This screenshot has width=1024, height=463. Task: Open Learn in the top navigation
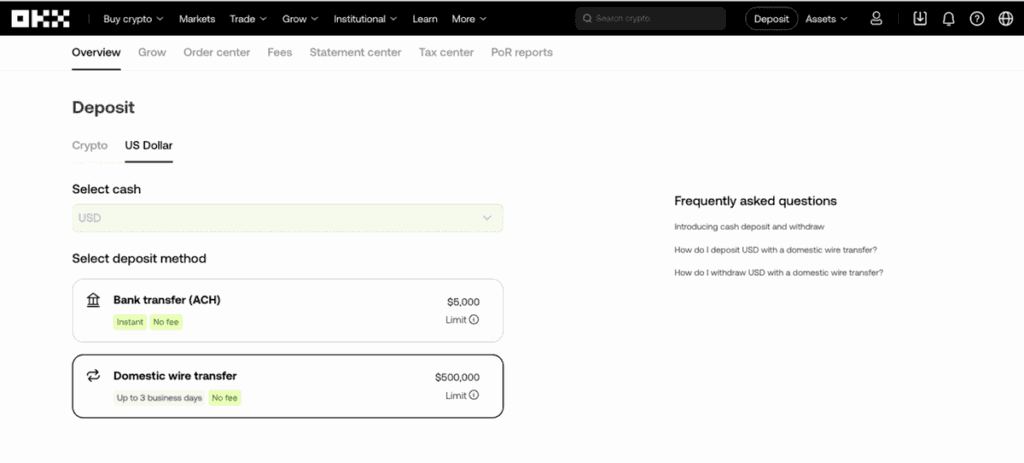coord(425,19)
